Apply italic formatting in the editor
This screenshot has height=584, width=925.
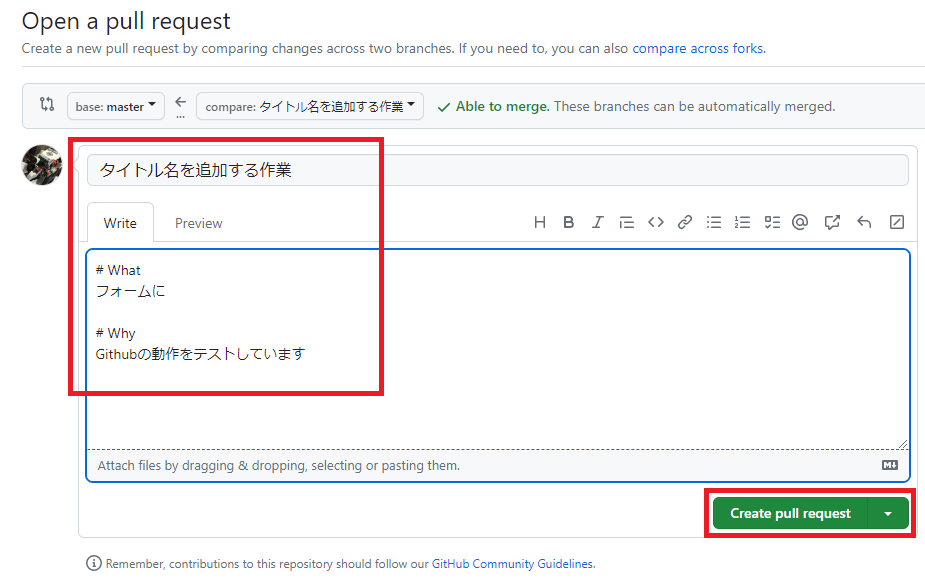(x=597, y=222)
